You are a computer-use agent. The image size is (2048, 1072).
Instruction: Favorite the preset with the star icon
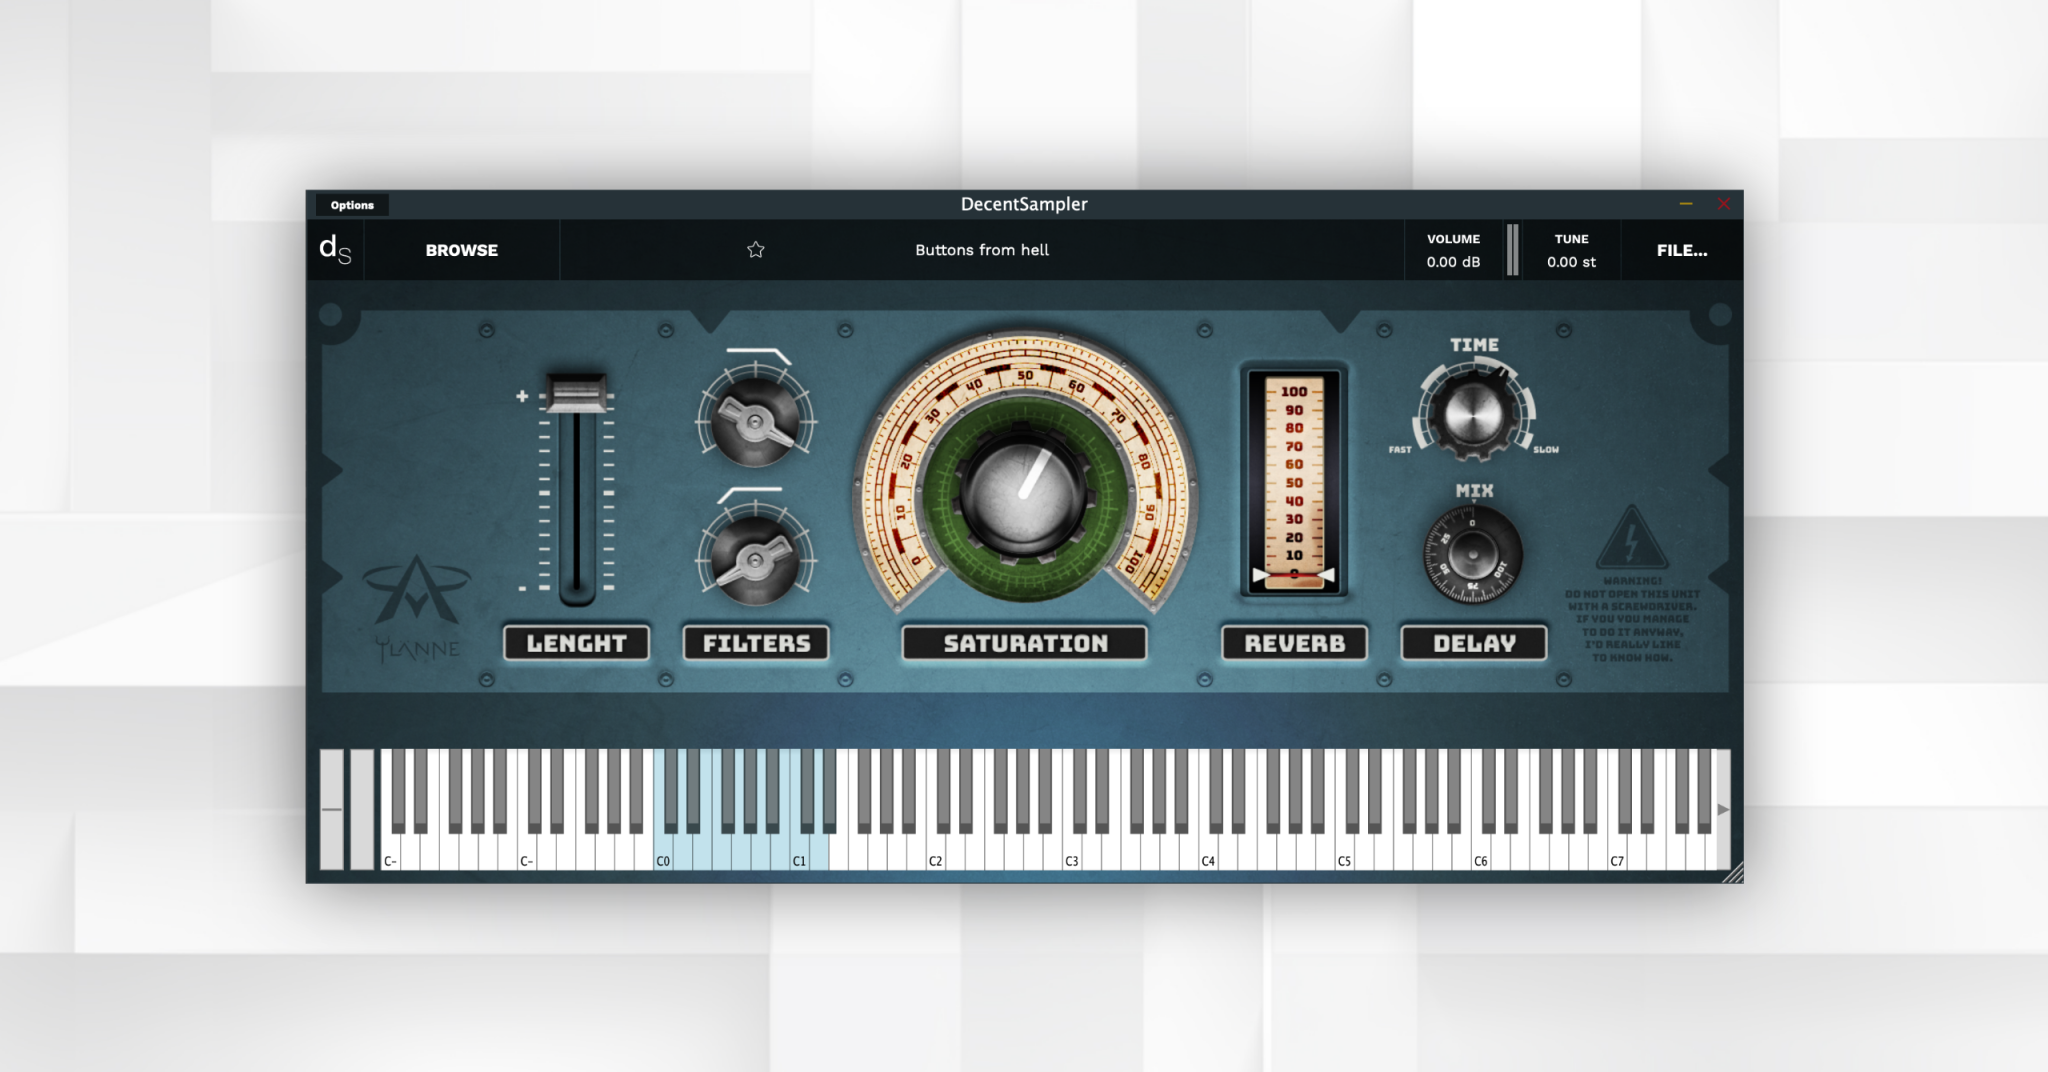click(x=756, y=250)
